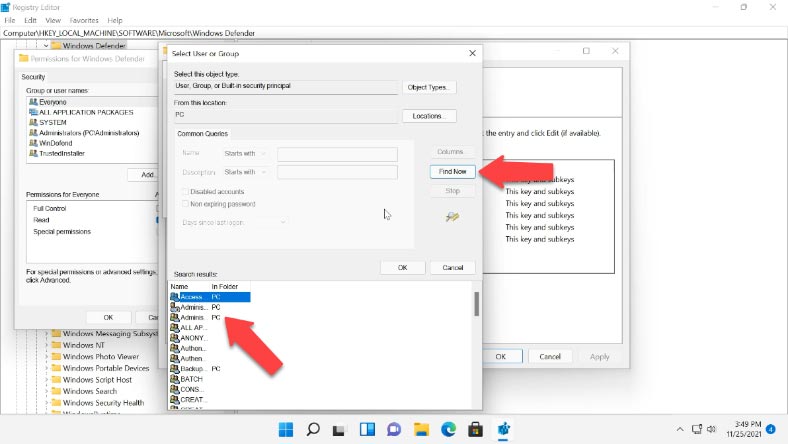This screenshot has width=788, height=444.
Task: Open the File menu
Action: pyautogui.click(x=10, y=20)
